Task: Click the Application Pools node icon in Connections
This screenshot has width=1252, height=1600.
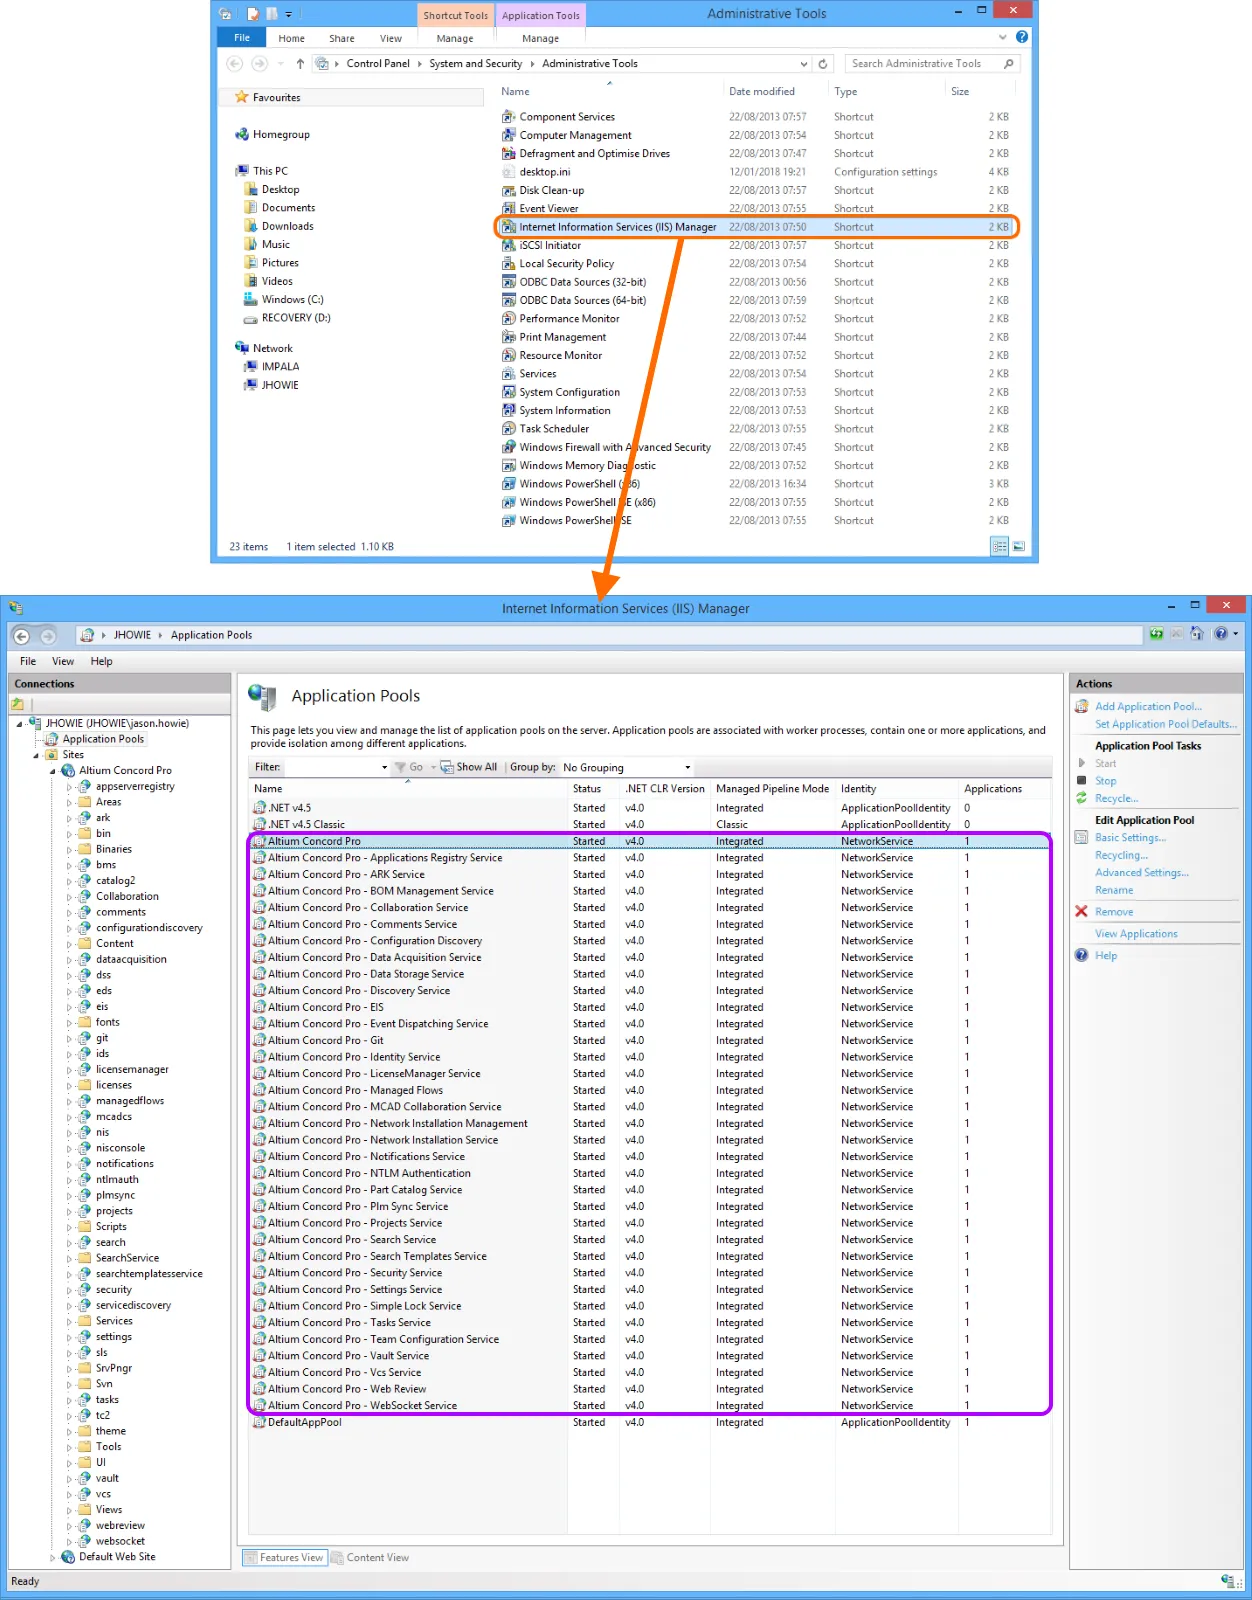Action: [52, 739]
